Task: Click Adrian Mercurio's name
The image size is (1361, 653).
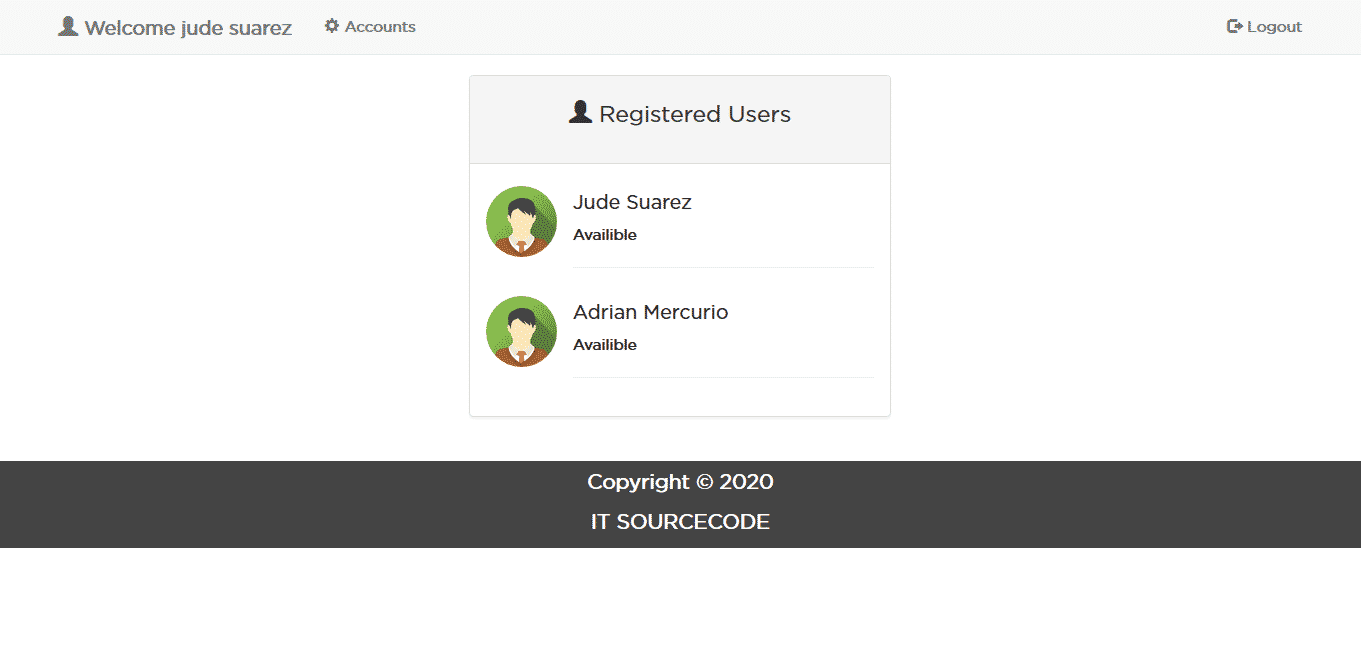Action: [650, 312]
